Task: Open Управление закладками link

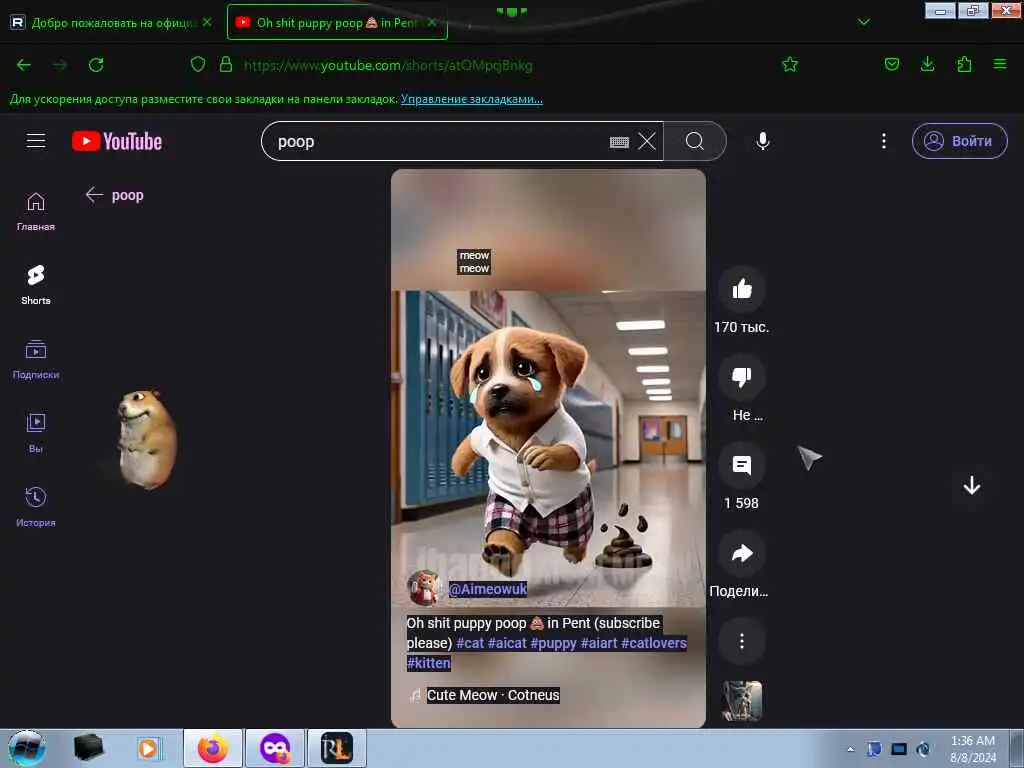Action: tap(472, 99)
